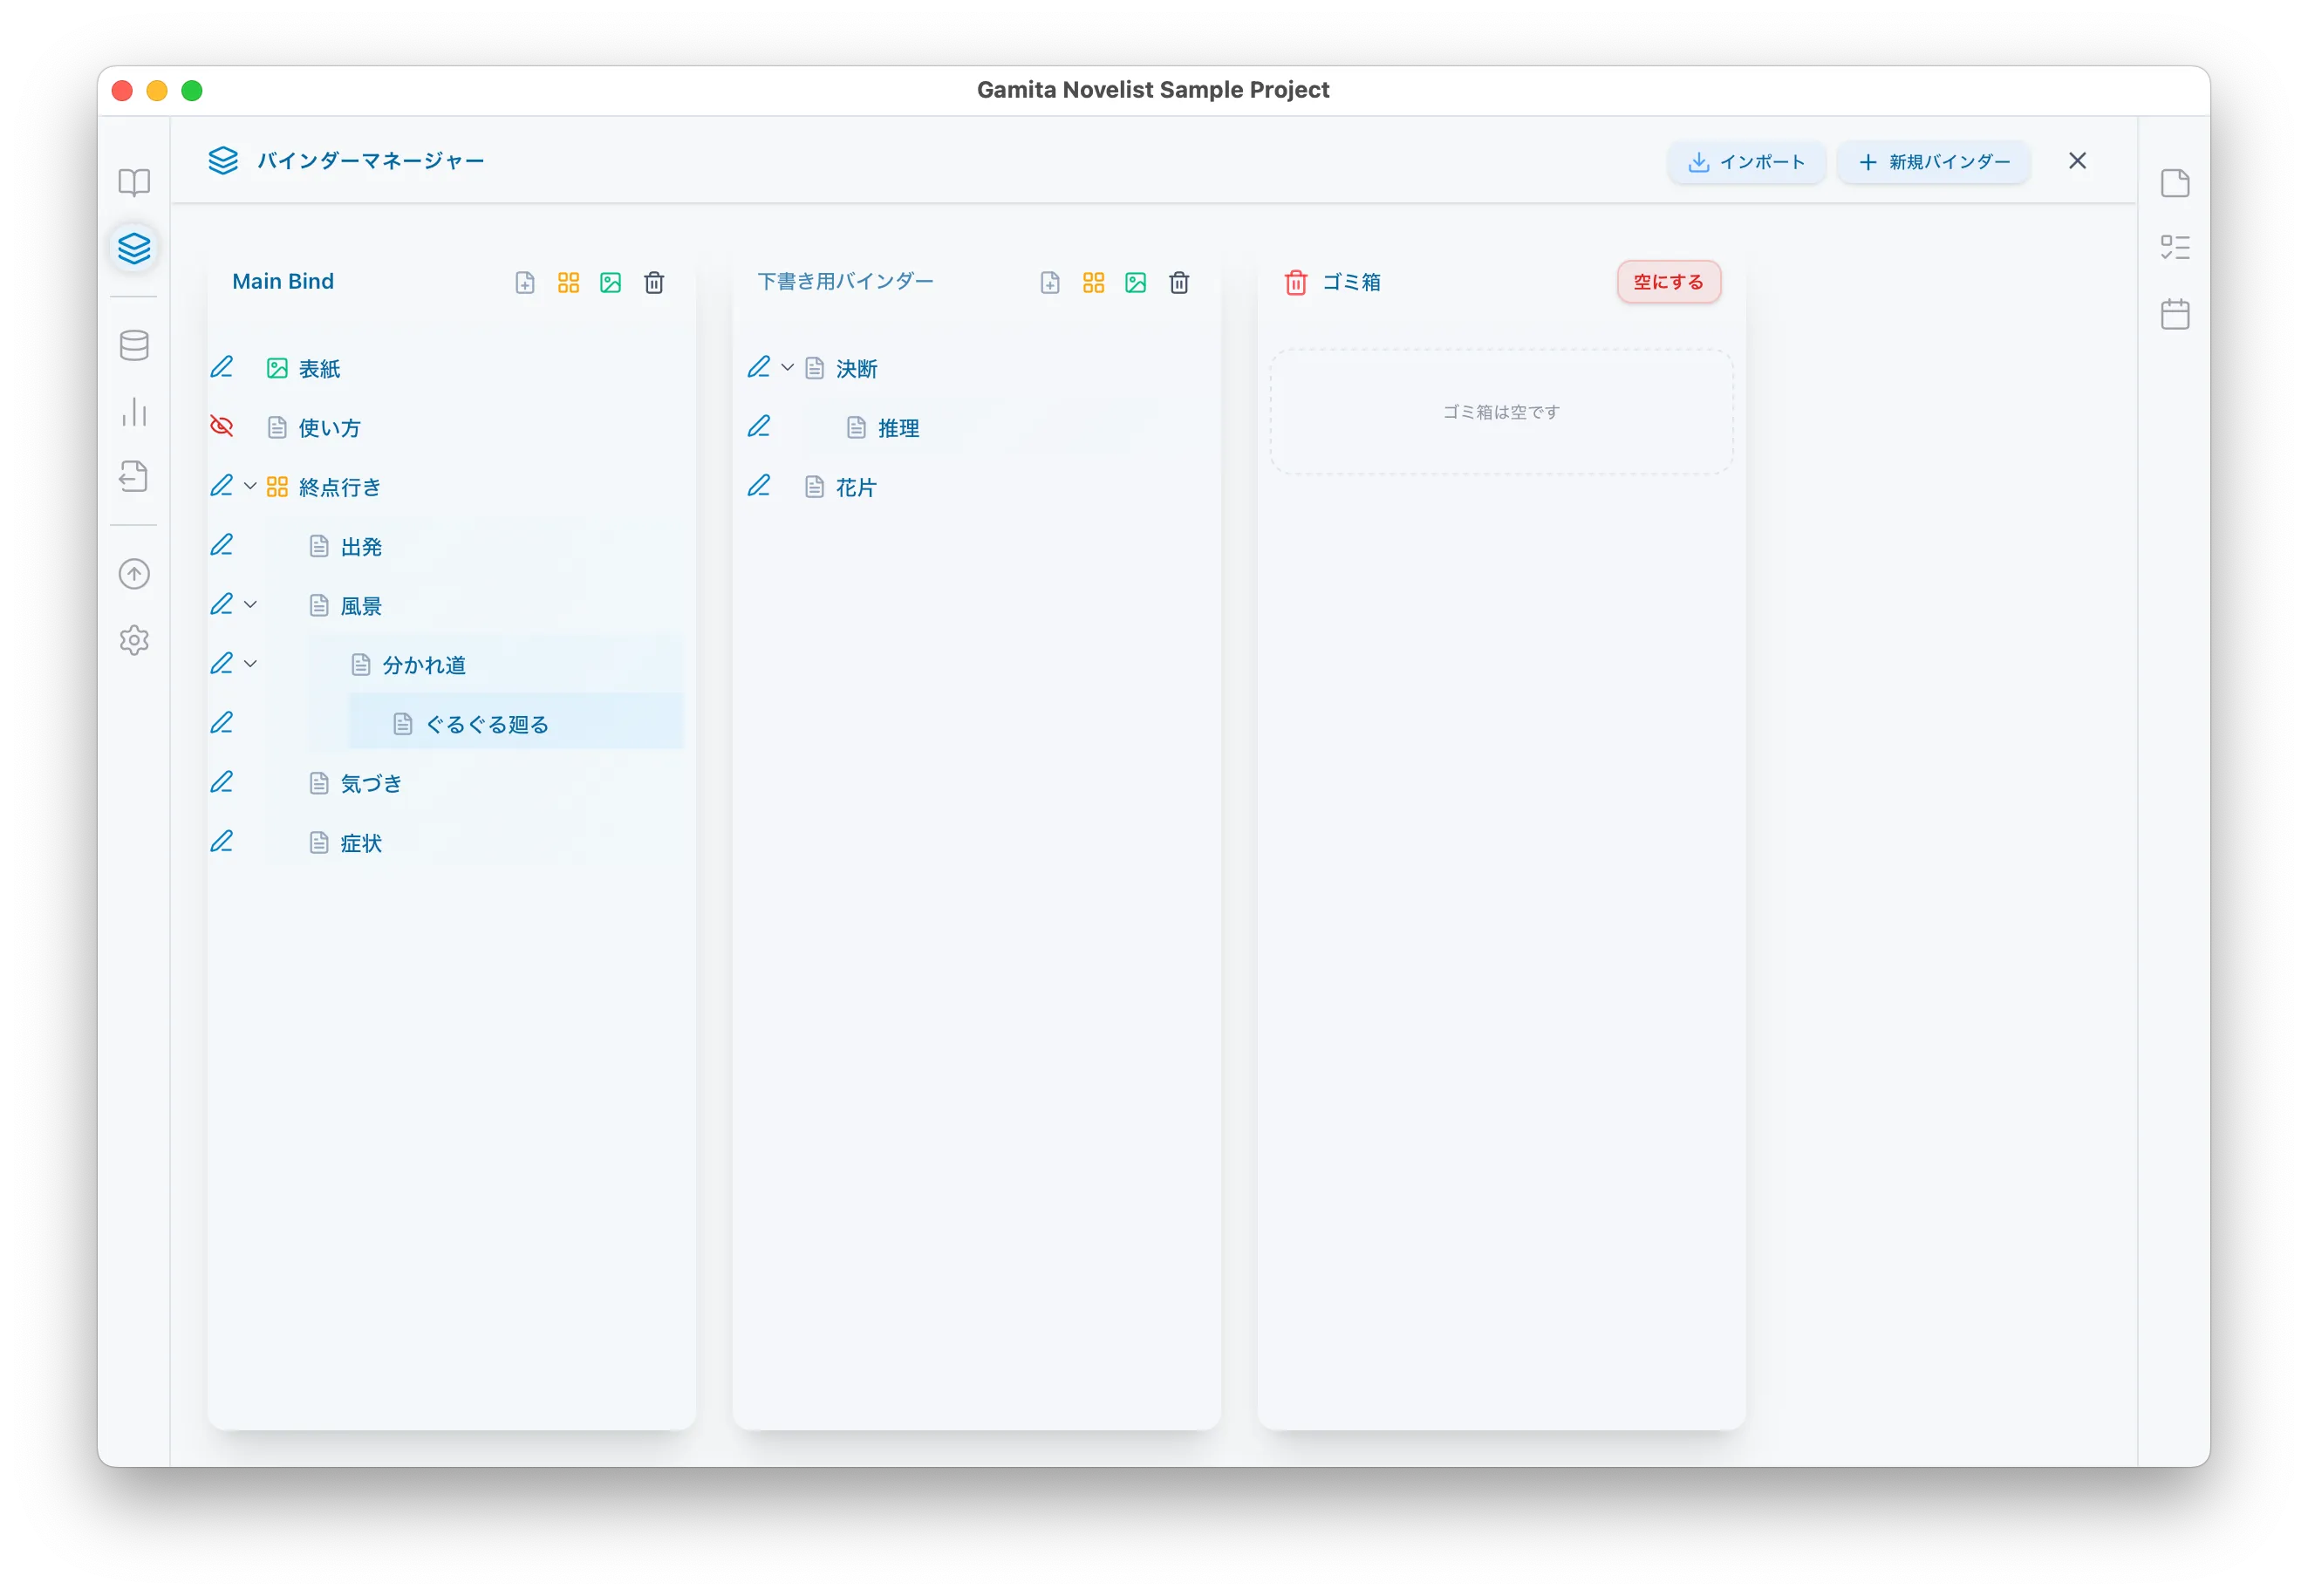Select the binder manager layers icon in sidebar

pos(134,247)
